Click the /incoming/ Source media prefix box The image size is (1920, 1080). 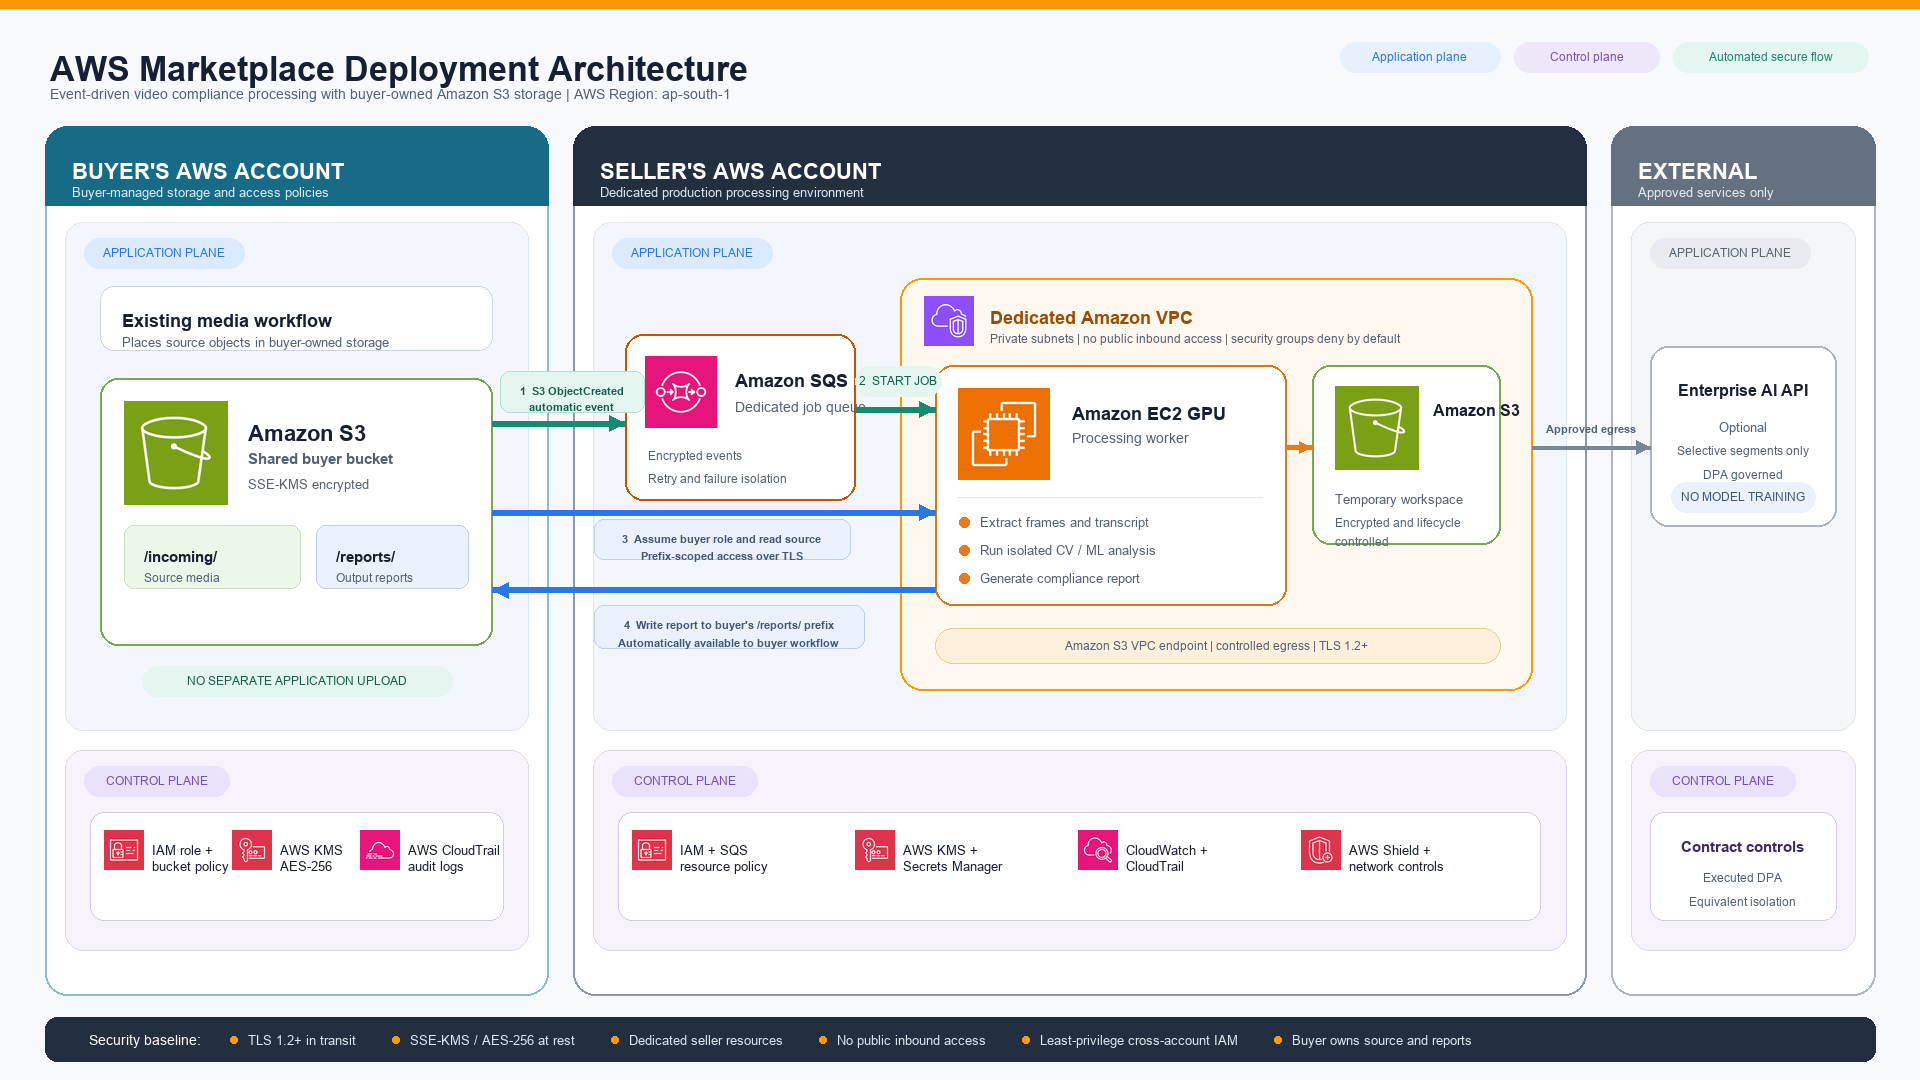pos(212,557)
